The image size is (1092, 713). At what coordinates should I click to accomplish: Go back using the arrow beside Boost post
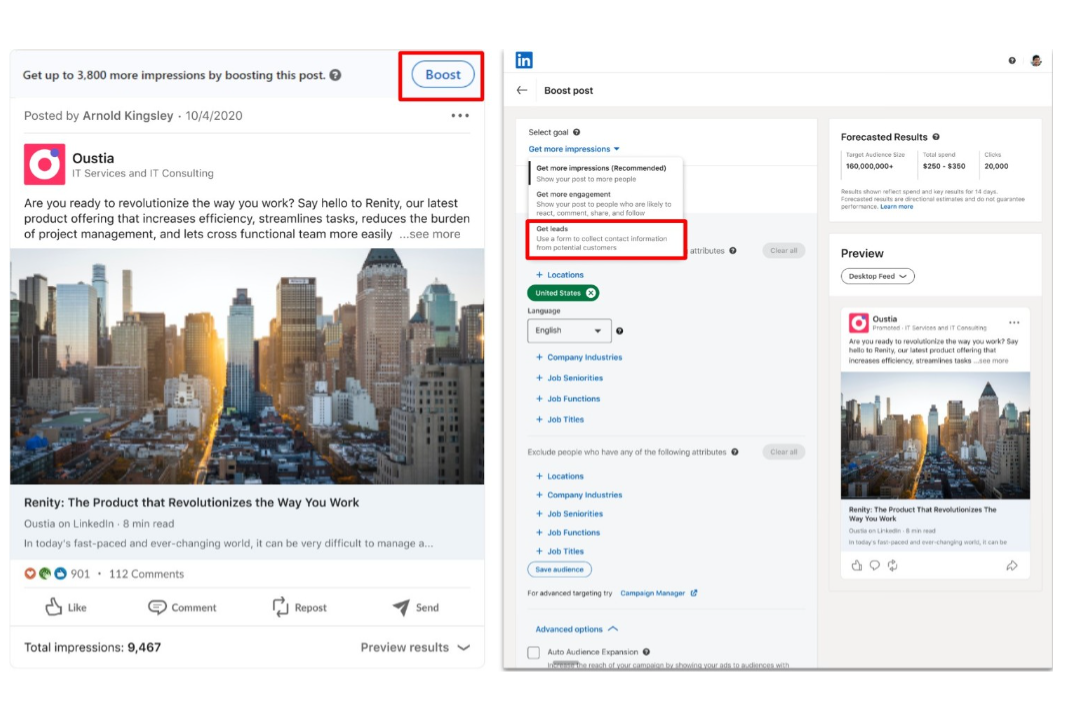522,91
